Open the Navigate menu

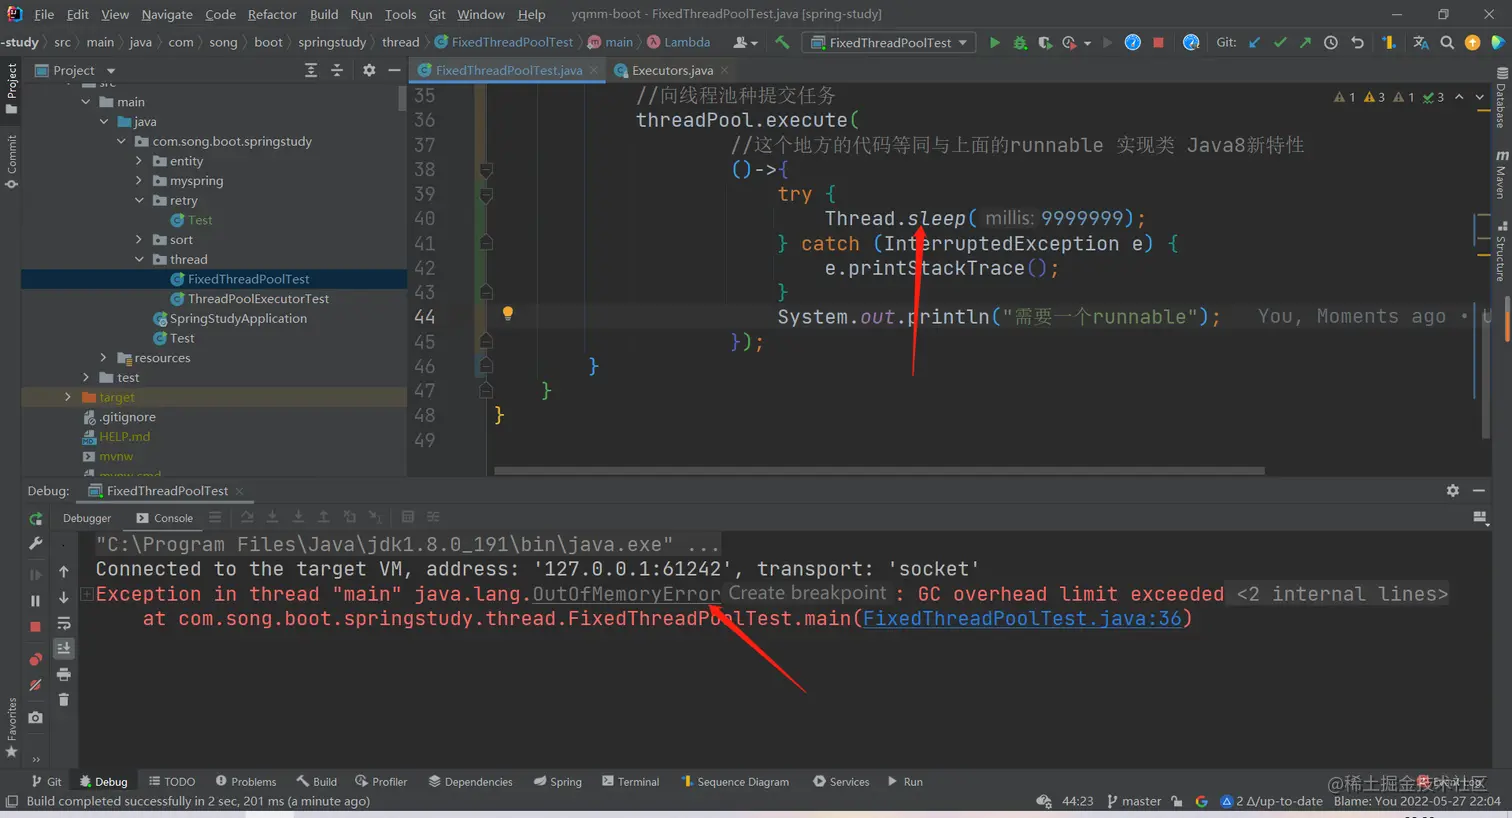coord(167,14)
